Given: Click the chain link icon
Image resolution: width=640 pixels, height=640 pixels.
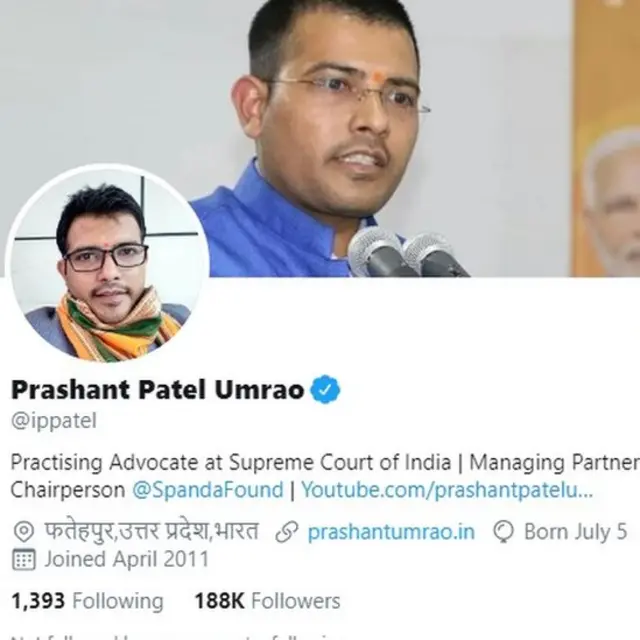Looking at the screenshot, I should tap(287, 532).
